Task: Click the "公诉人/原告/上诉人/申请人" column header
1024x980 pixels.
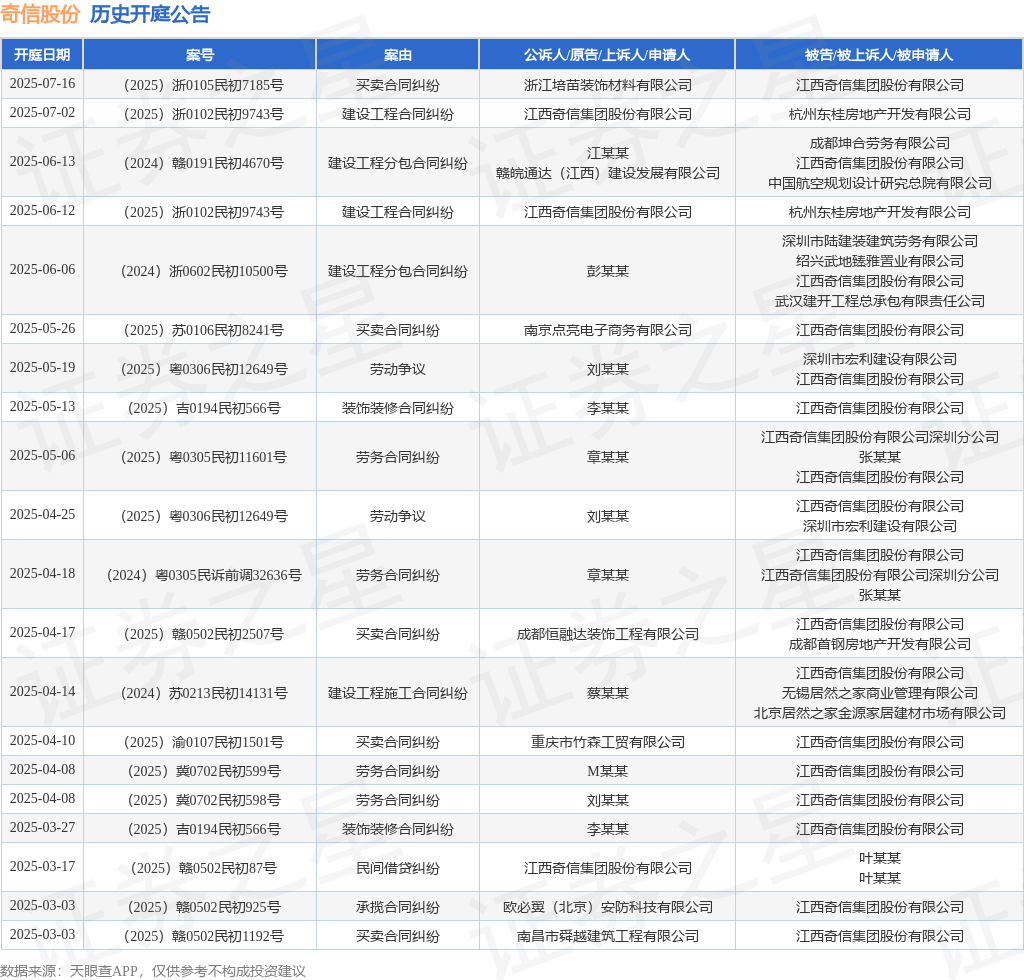Action: [x=607, y=55]
